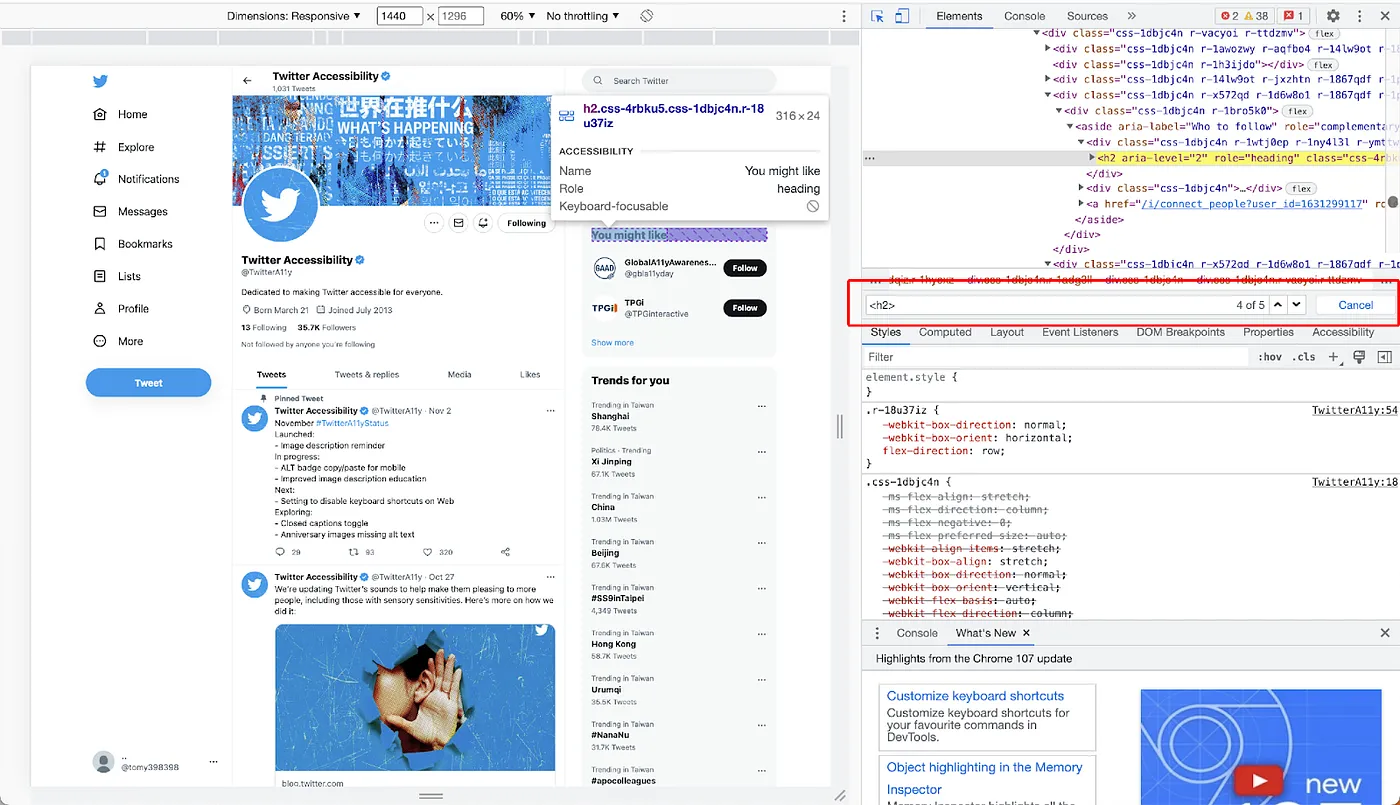
Task: Toggle the device toolbar icon
Action: 901,16
